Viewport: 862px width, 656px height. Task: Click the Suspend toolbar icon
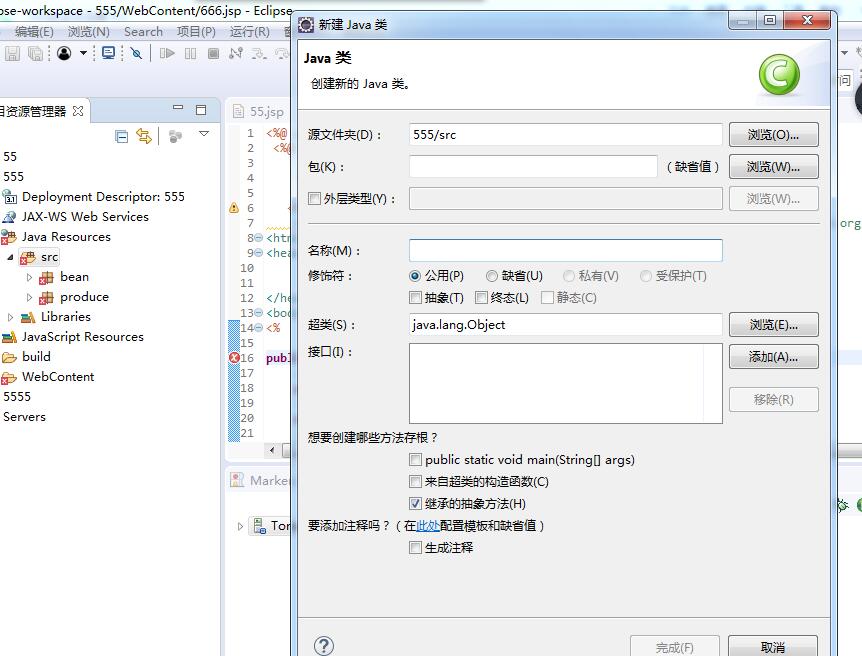click(190, 53)
